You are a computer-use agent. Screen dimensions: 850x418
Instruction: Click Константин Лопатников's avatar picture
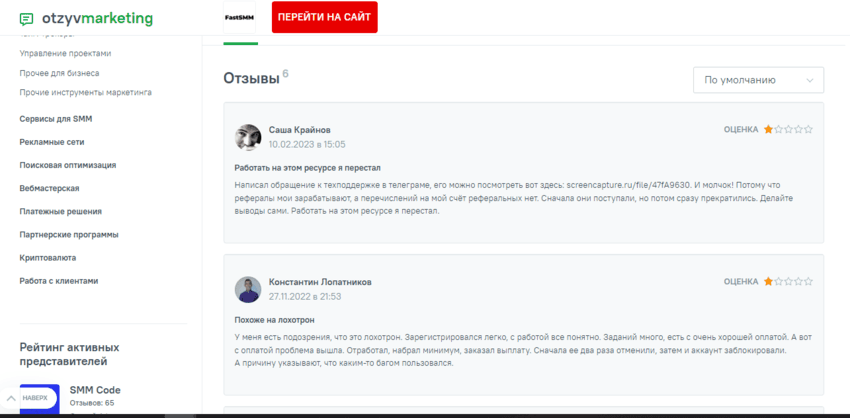click(x=248, y=290)
